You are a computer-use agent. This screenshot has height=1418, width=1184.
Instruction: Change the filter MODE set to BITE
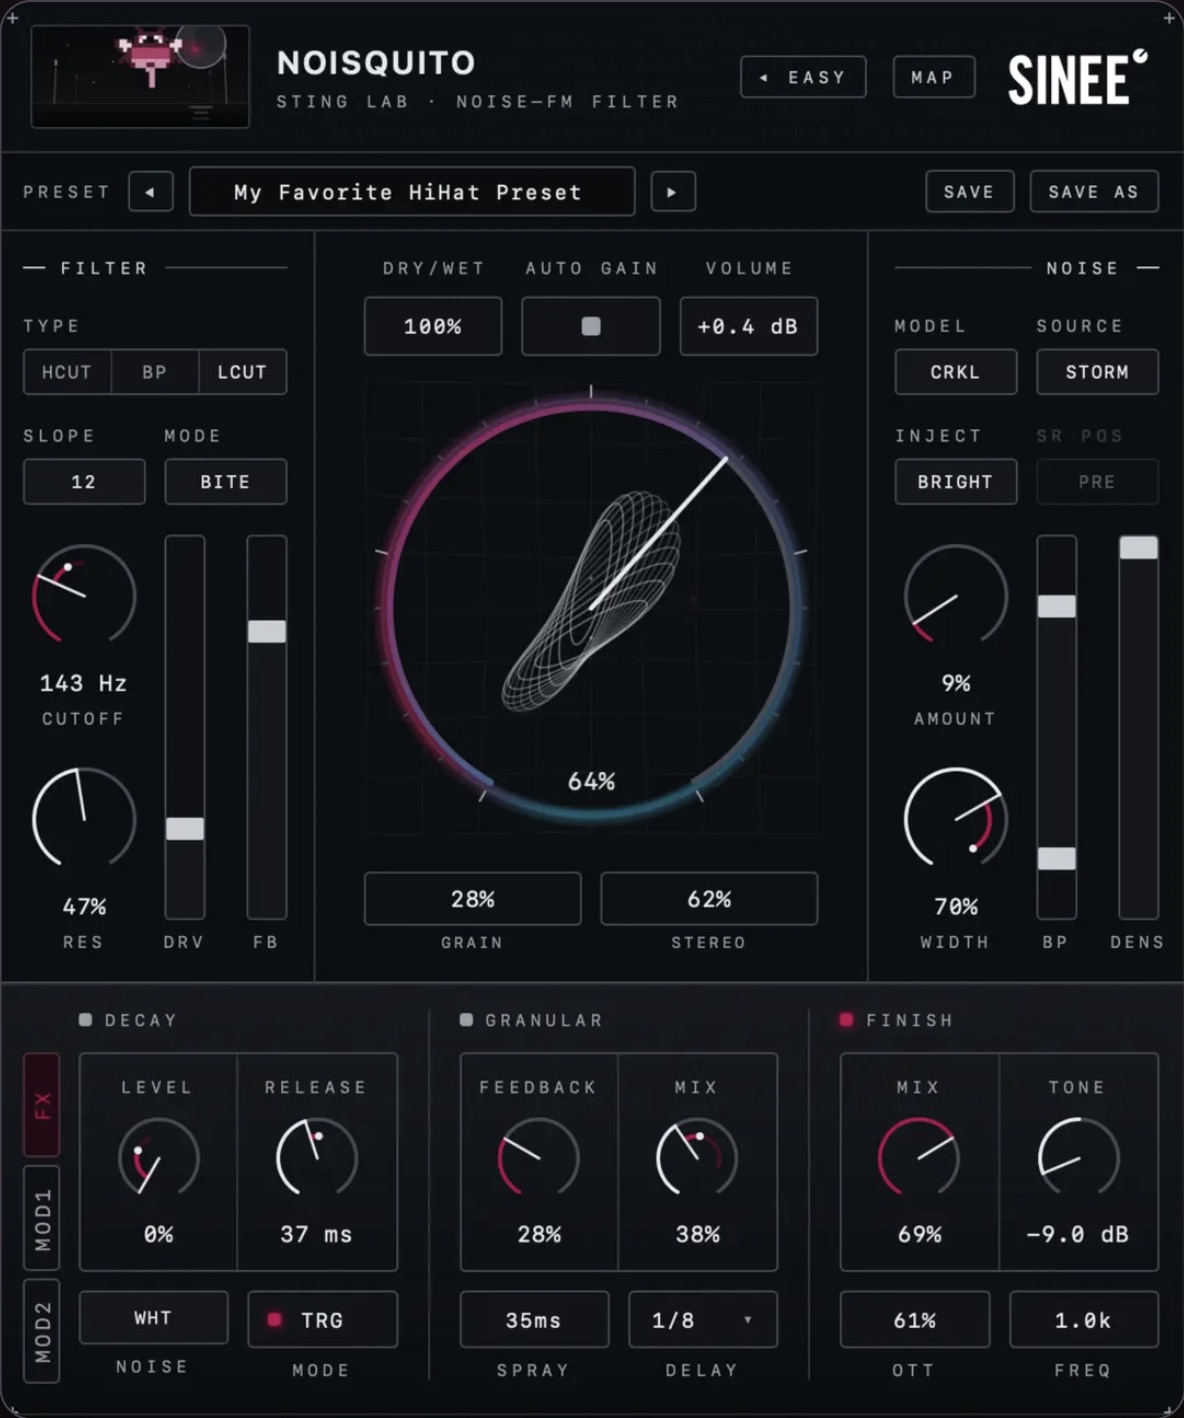(225, 482)
